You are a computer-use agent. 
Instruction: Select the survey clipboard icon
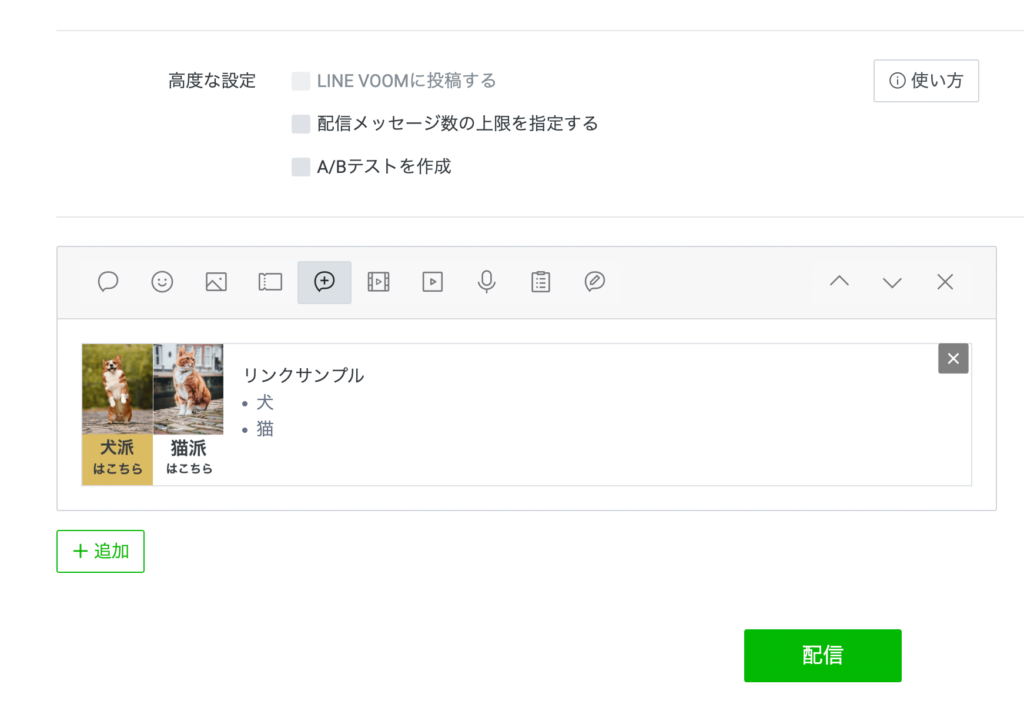[x=540, y=282]
